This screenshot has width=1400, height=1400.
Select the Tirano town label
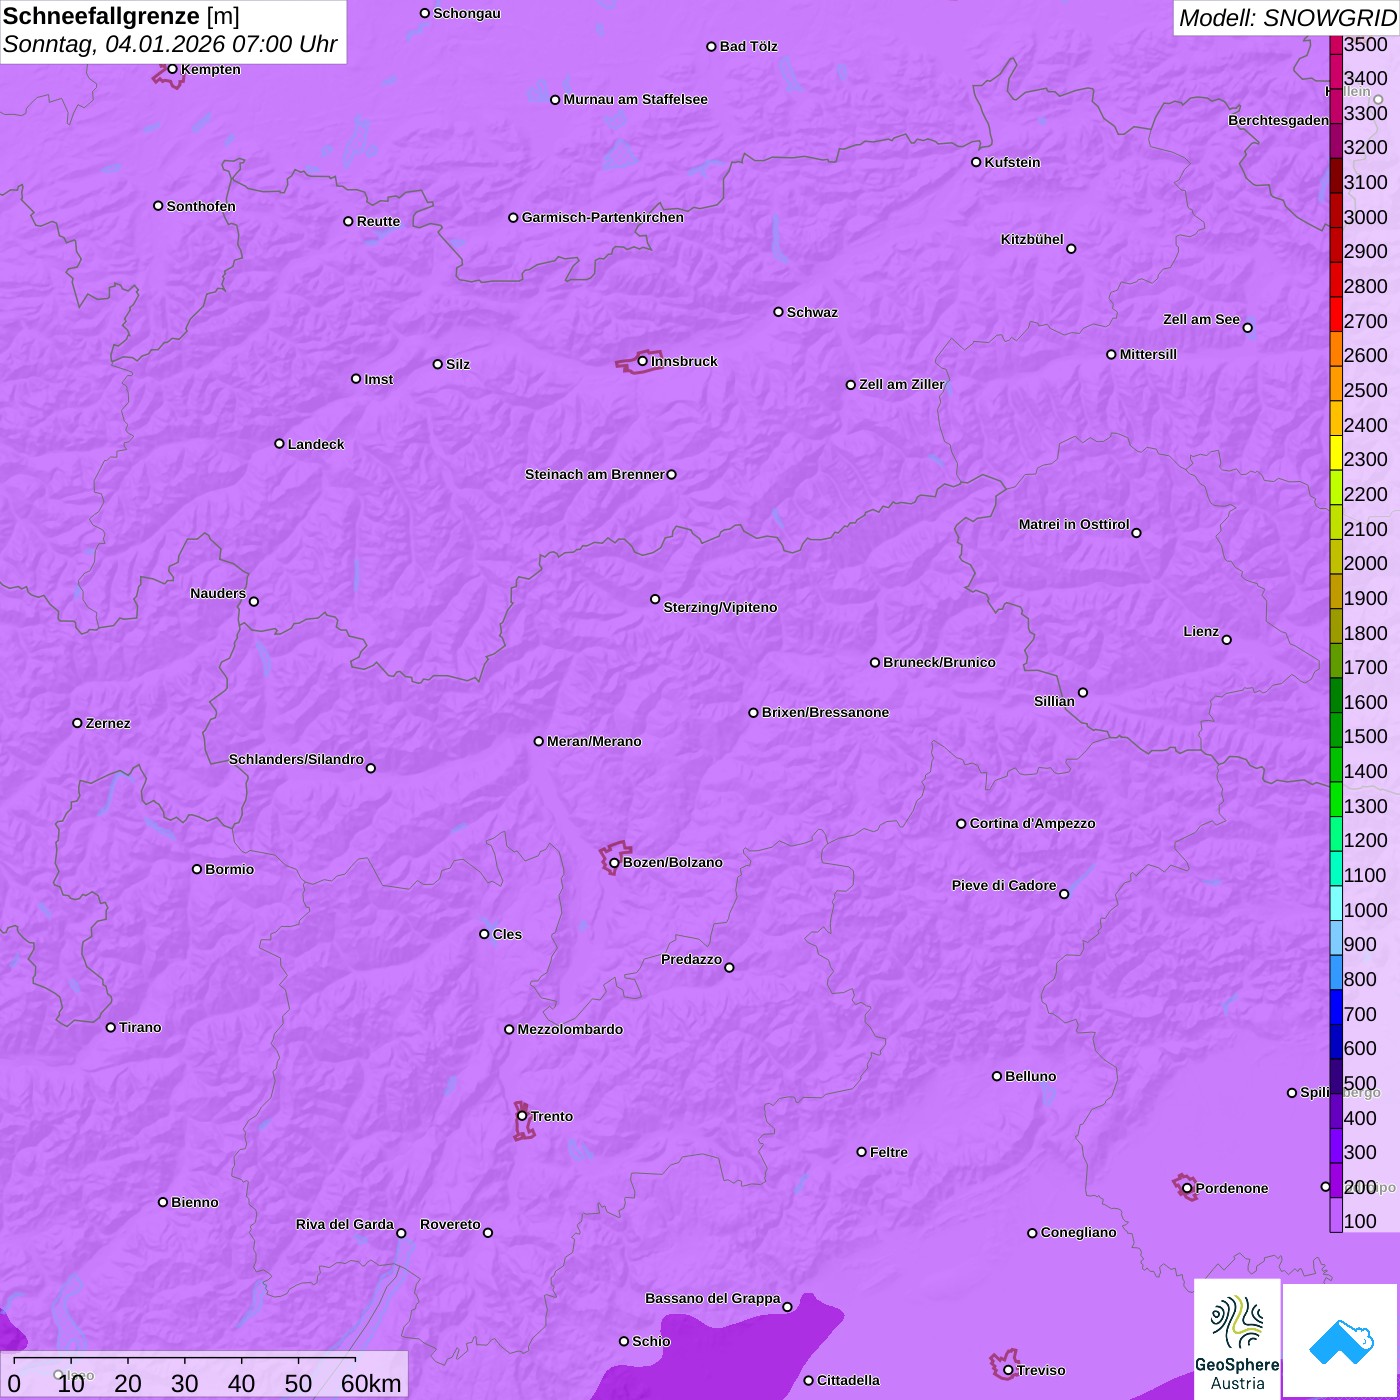[140, 1027]
